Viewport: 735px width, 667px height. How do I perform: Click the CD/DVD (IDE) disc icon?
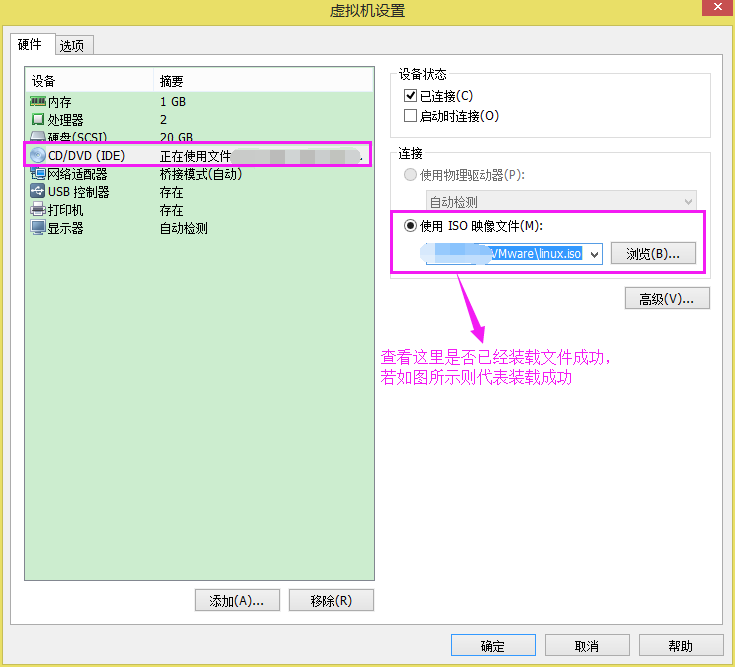point(38,155)
